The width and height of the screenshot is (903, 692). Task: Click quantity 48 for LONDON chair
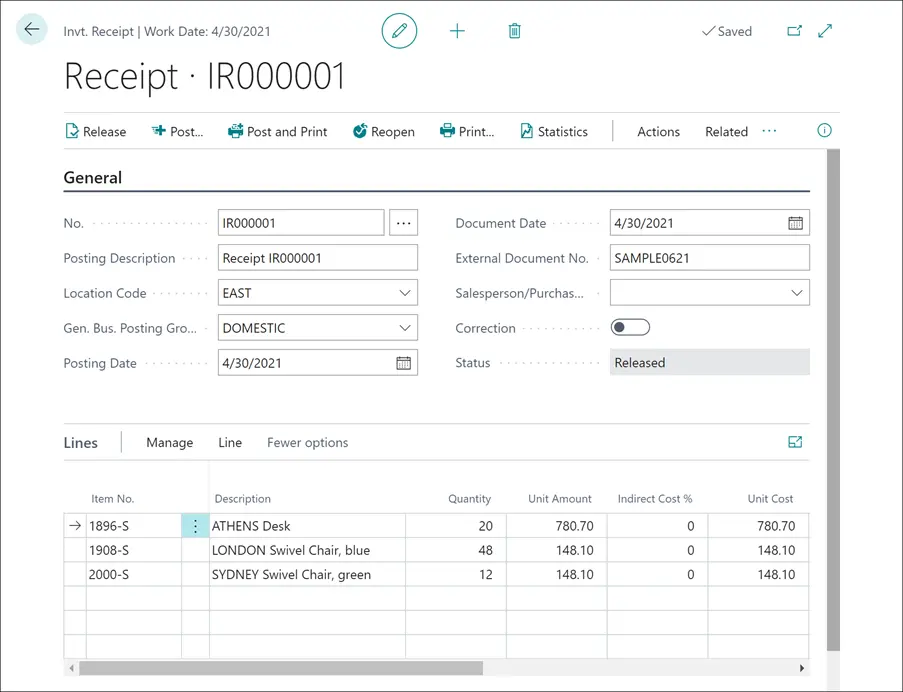coord(456,550)
